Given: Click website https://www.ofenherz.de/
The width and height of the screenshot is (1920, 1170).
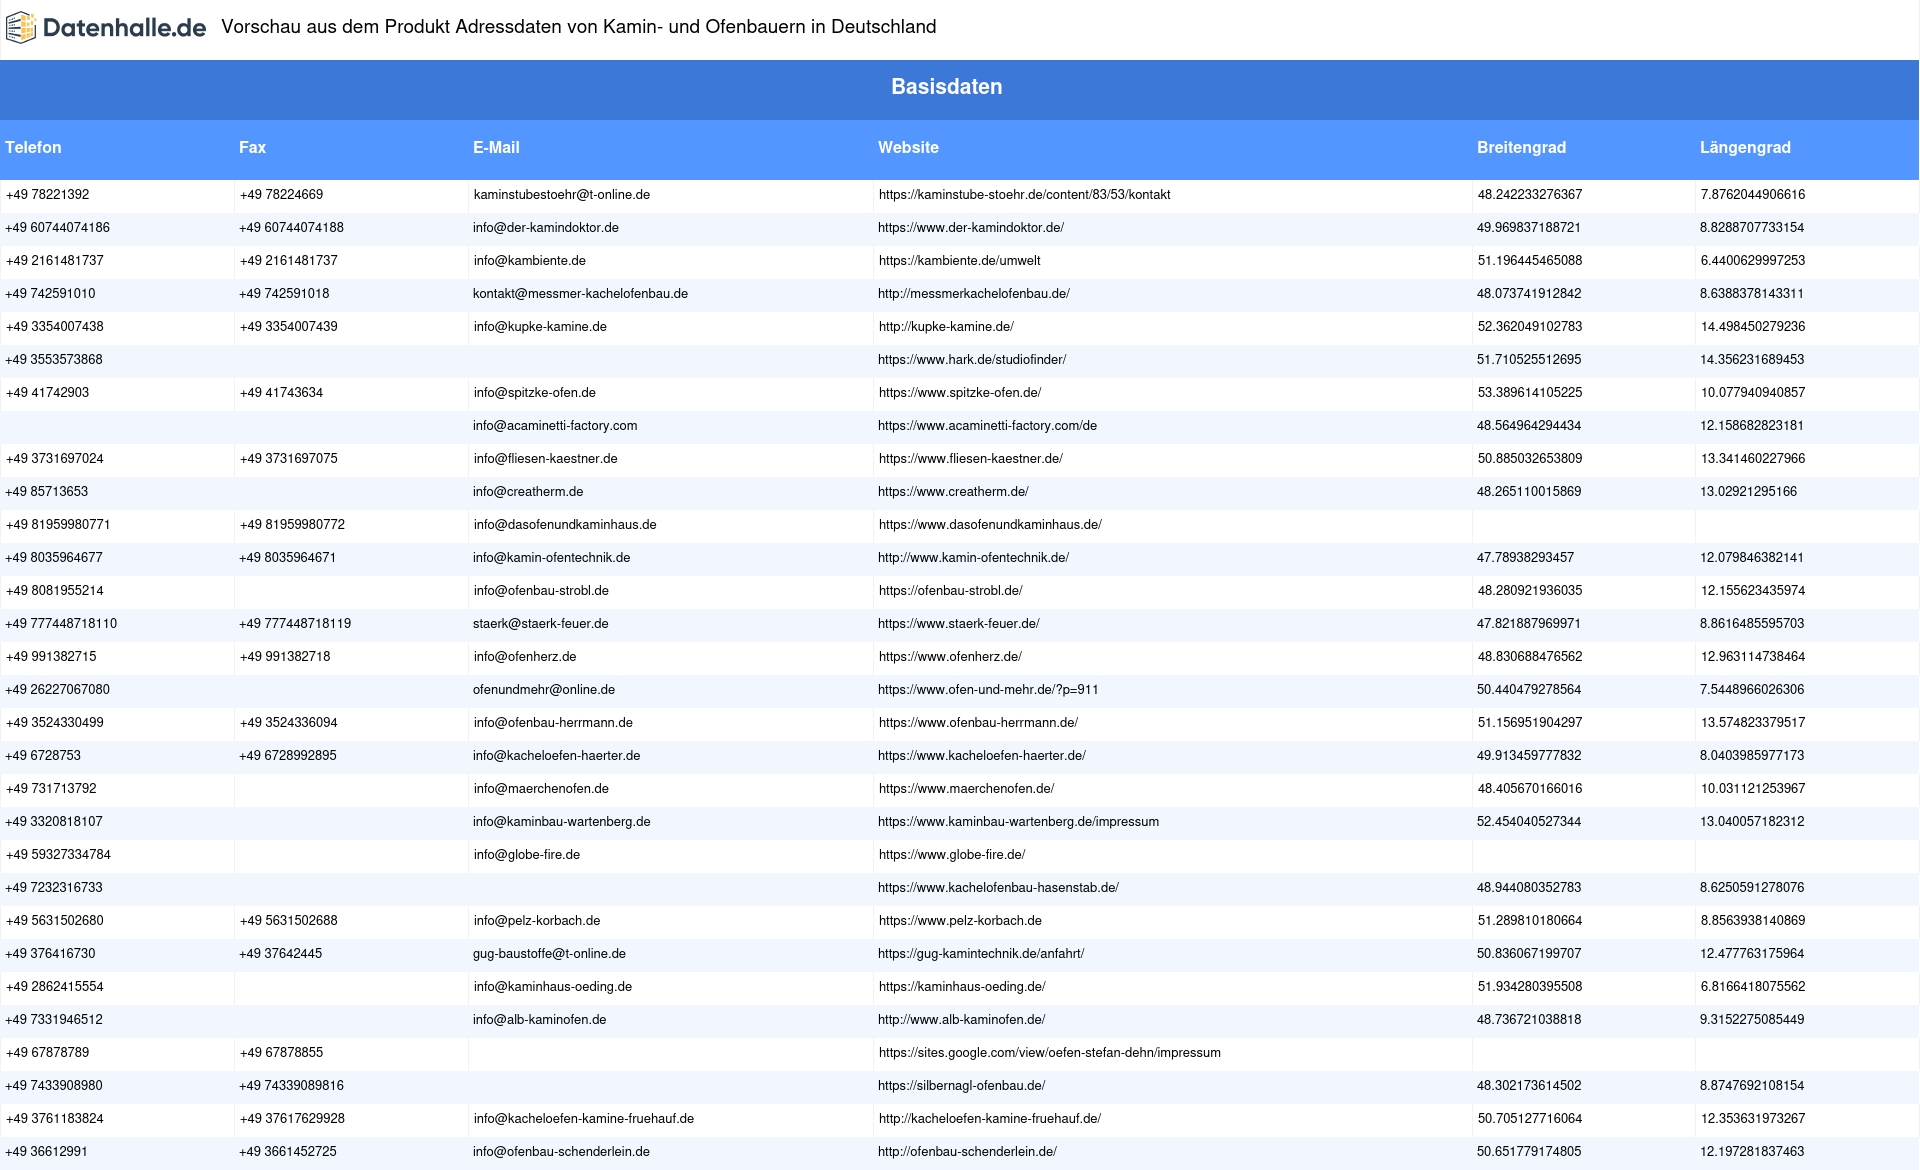Looking at the screenshot, I should click(950, 657).
